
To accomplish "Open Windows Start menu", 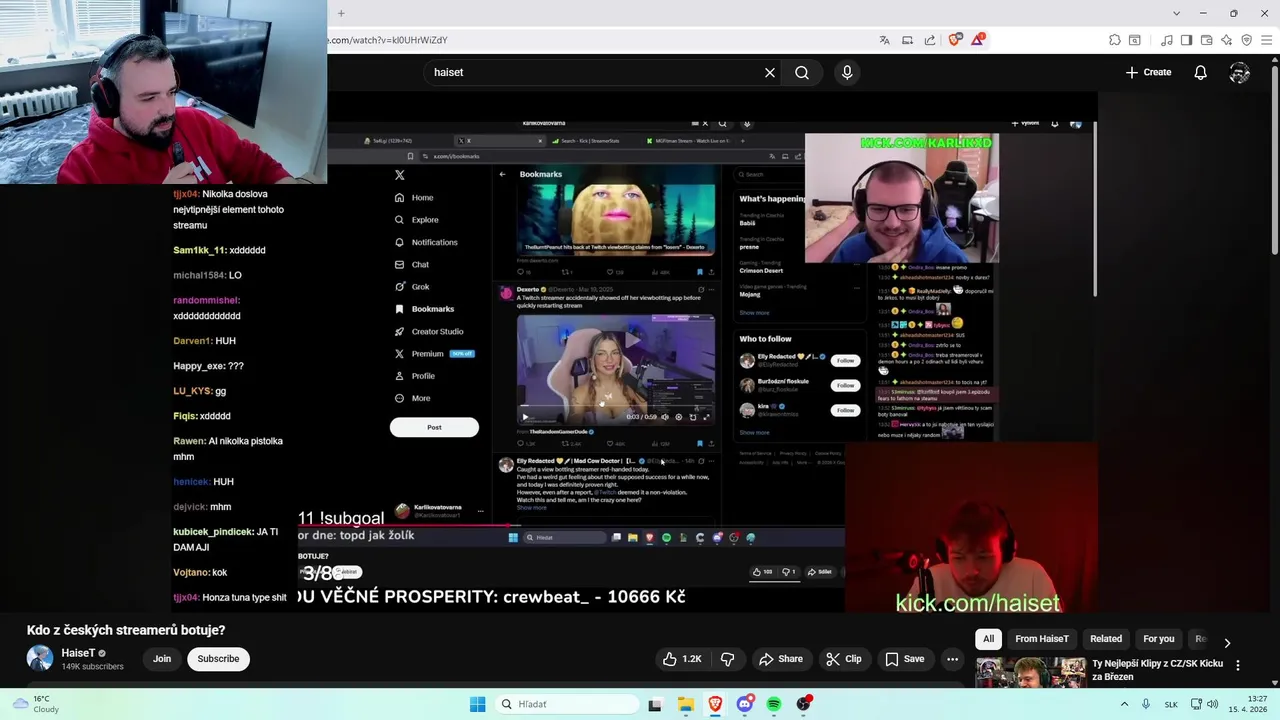I will [x=477, y=704].
